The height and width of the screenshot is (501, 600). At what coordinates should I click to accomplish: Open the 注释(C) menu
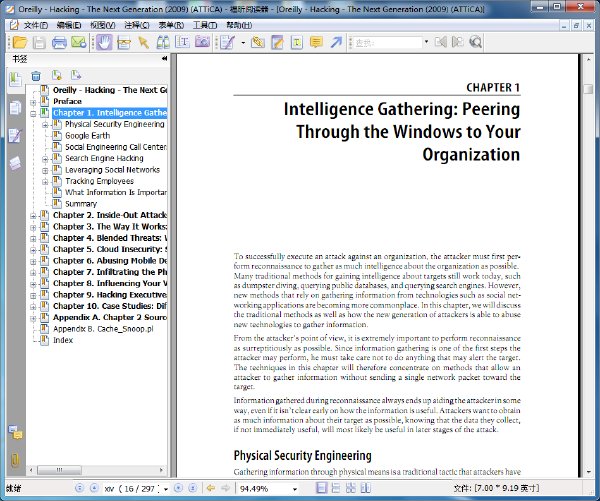click(137, 25)
